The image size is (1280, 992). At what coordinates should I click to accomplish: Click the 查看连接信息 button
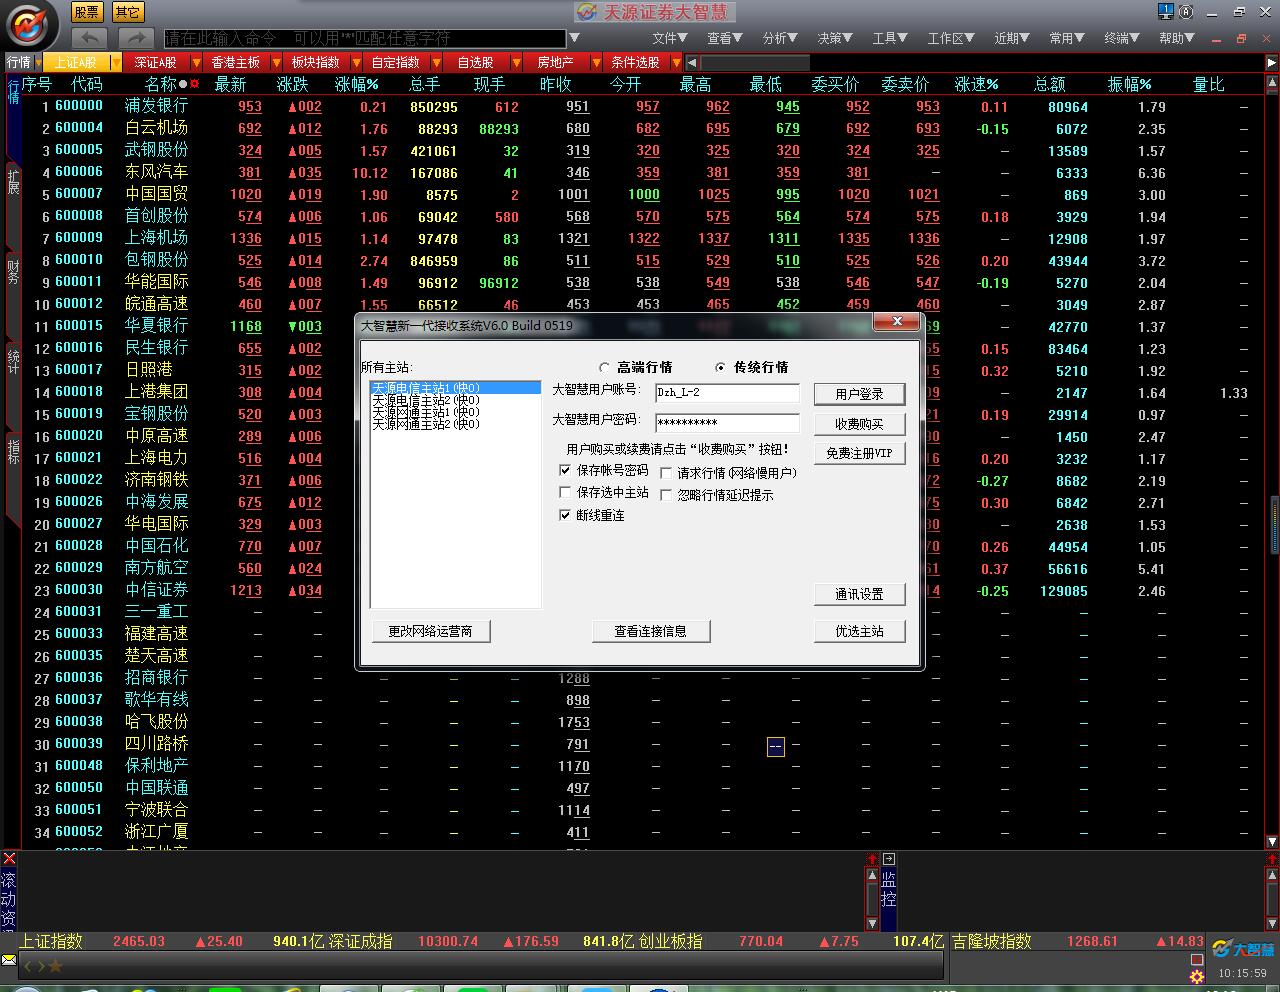point(650,631)
